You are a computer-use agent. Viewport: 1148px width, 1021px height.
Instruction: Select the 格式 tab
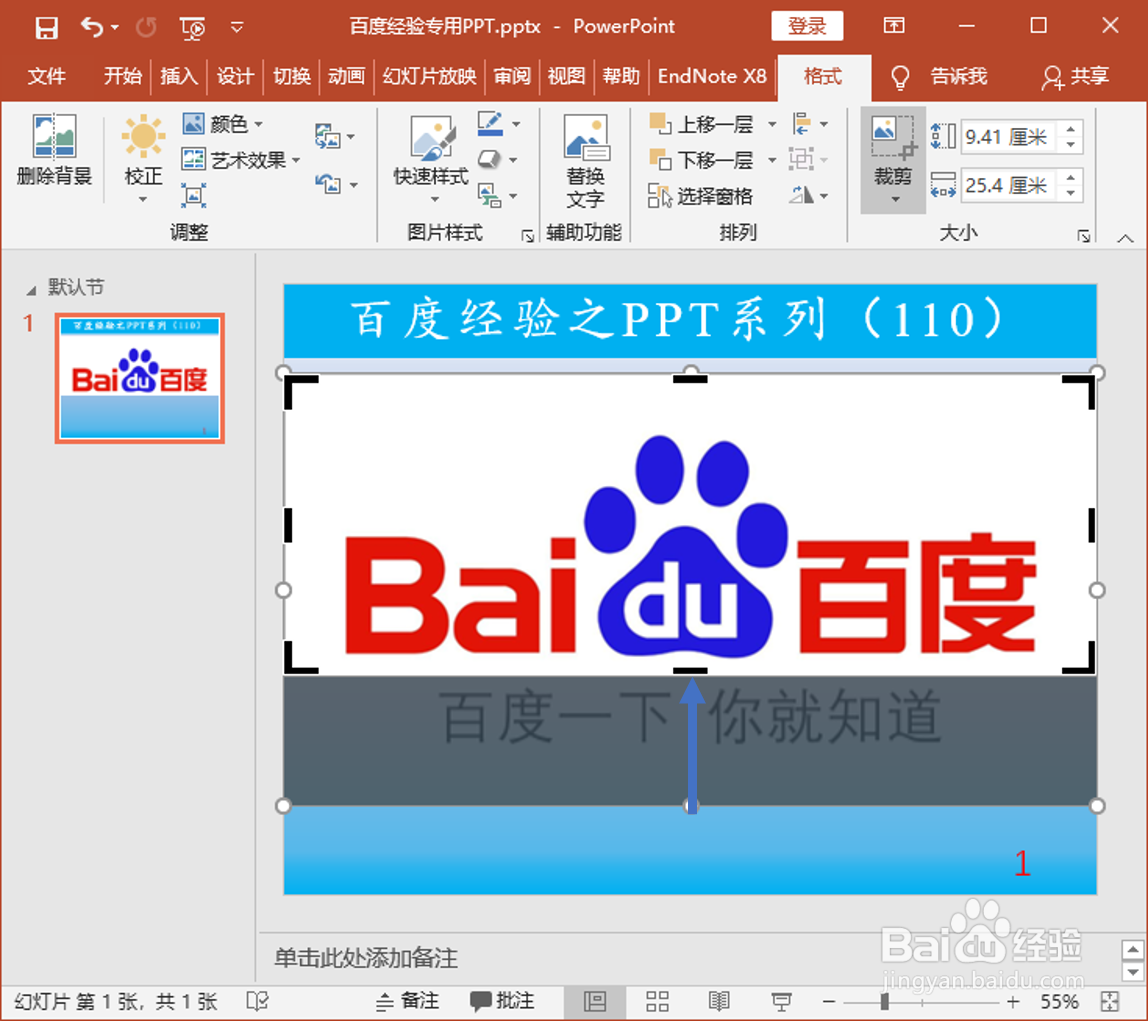(x=823, y=76)
